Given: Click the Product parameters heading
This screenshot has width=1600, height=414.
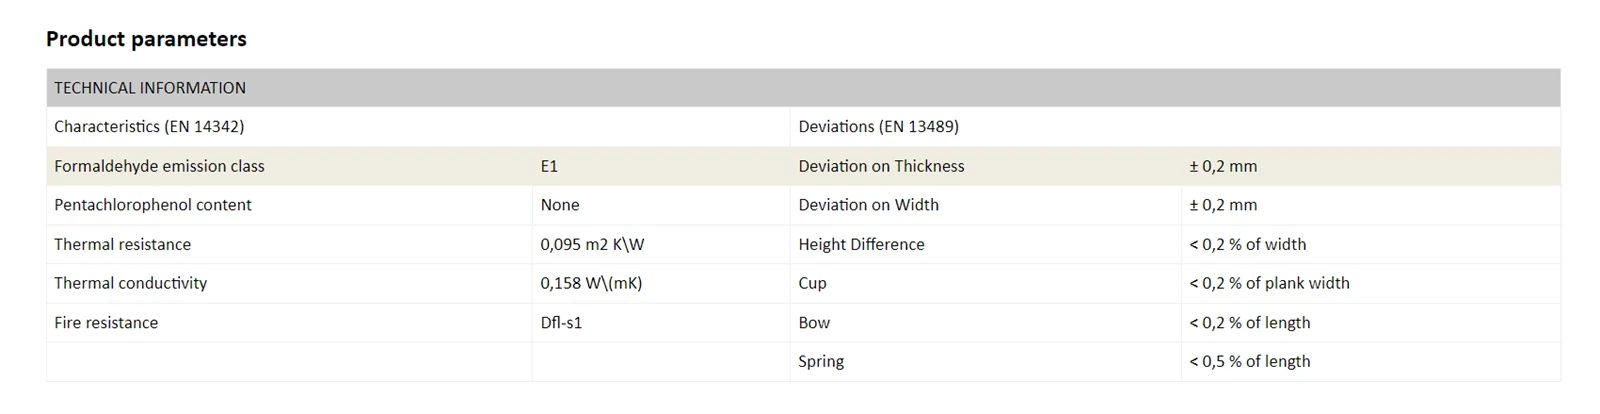Looking at the screenshot, I should [146, 39].
